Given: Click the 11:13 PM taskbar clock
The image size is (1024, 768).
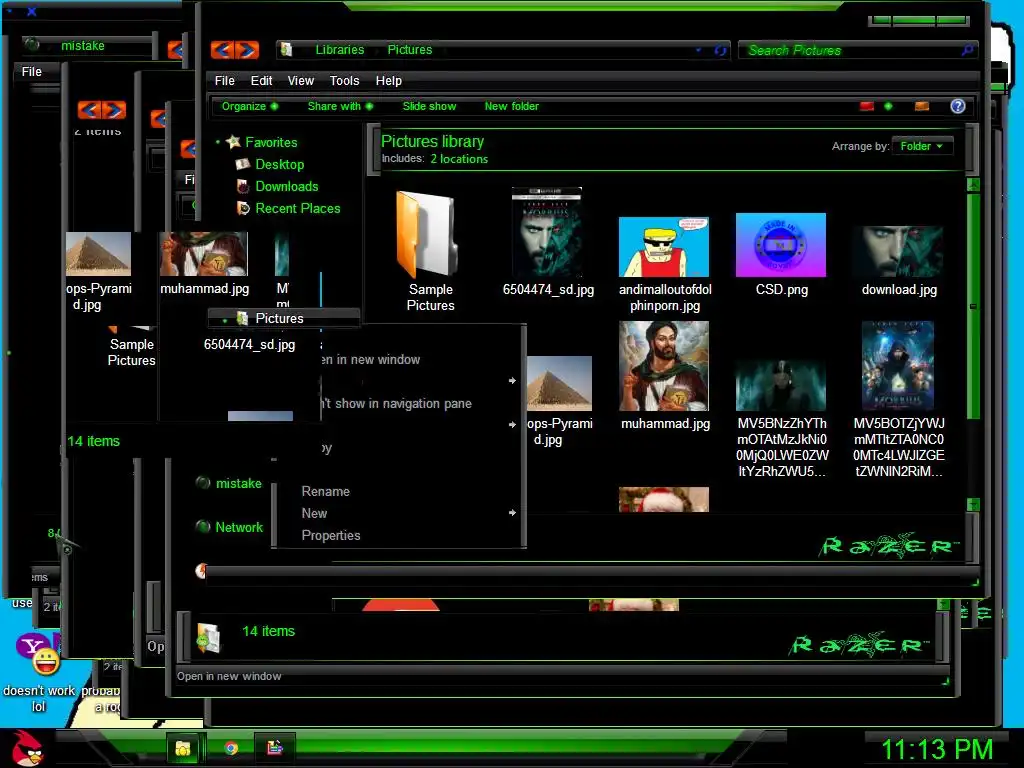Looking at the screenshot, I should (x=937, y=749).
